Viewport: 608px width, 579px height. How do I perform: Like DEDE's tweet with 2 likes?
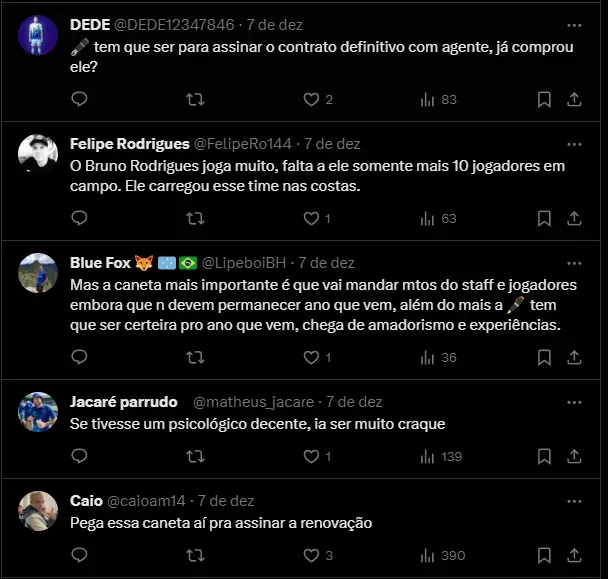click(318, 100)
